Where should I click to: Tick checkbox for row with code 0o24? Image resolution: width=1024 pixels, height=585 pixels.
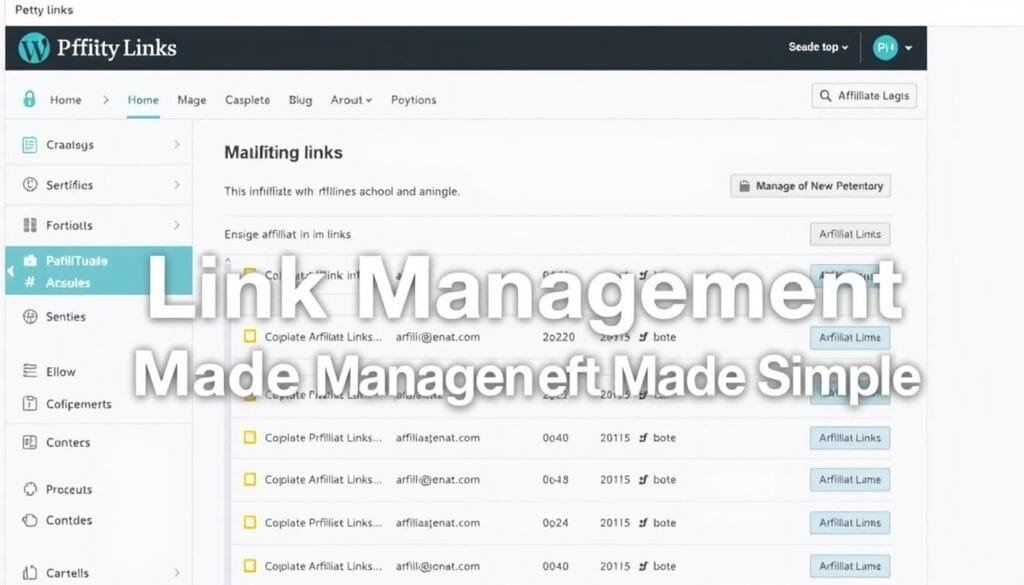tap(249, 522)
